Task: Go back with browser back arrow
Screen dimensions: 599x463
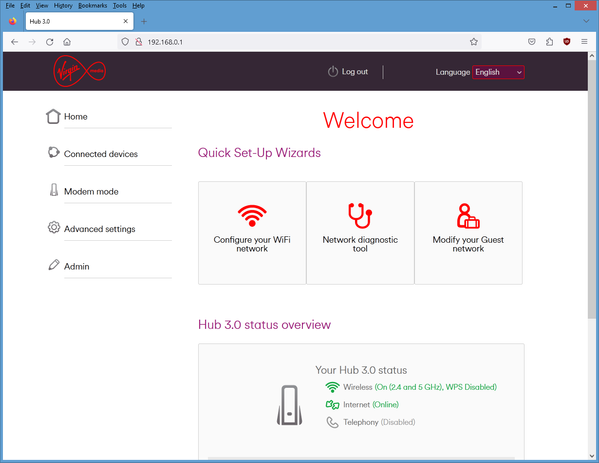Action: tap(15, 42)
